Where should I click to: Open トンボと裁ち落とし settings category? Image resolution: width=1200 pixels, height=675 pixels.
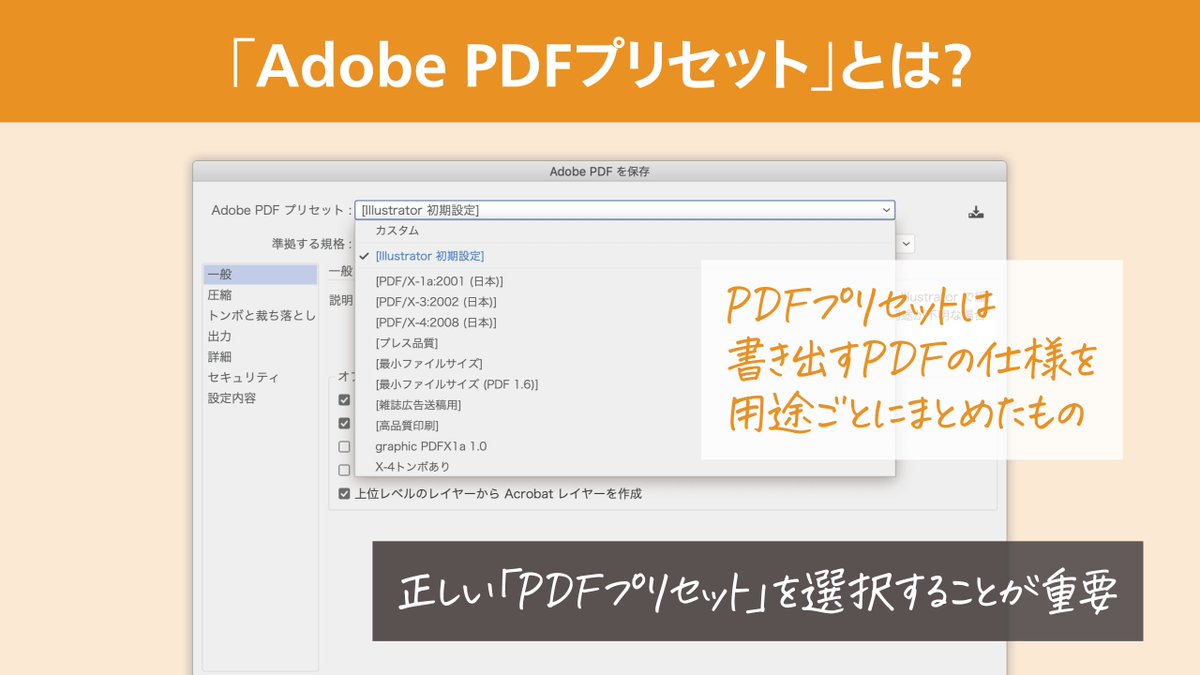coord(260,316)
